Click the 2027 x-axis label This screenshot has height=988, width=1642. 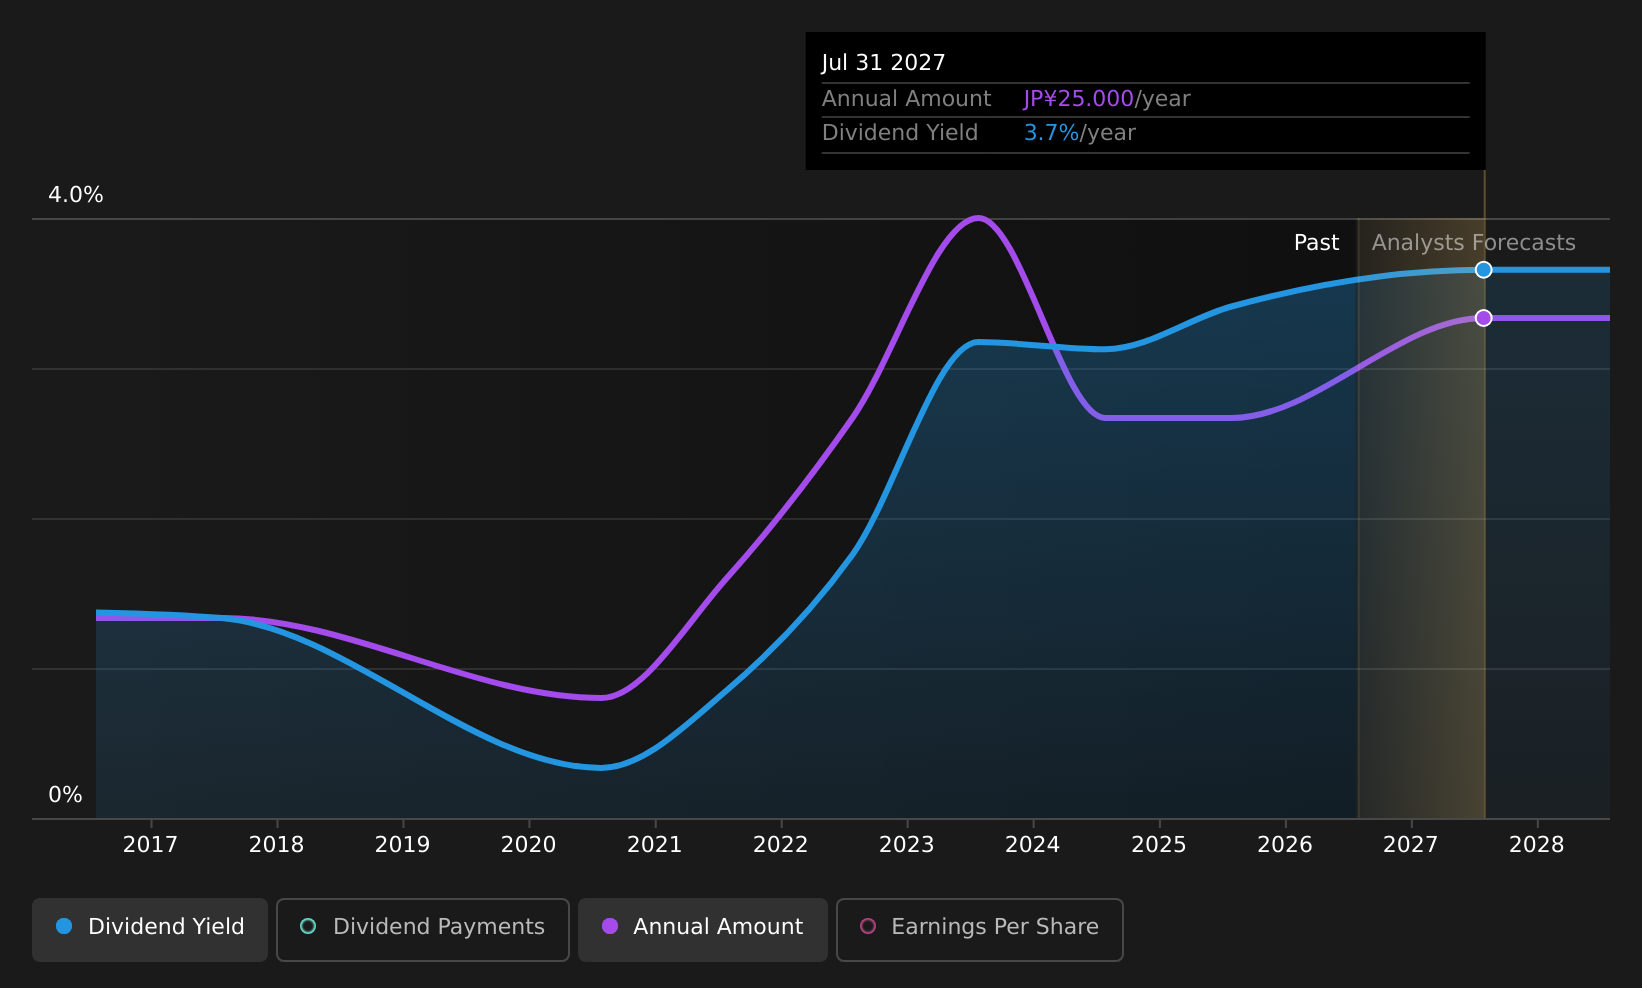pos(1410,845)
